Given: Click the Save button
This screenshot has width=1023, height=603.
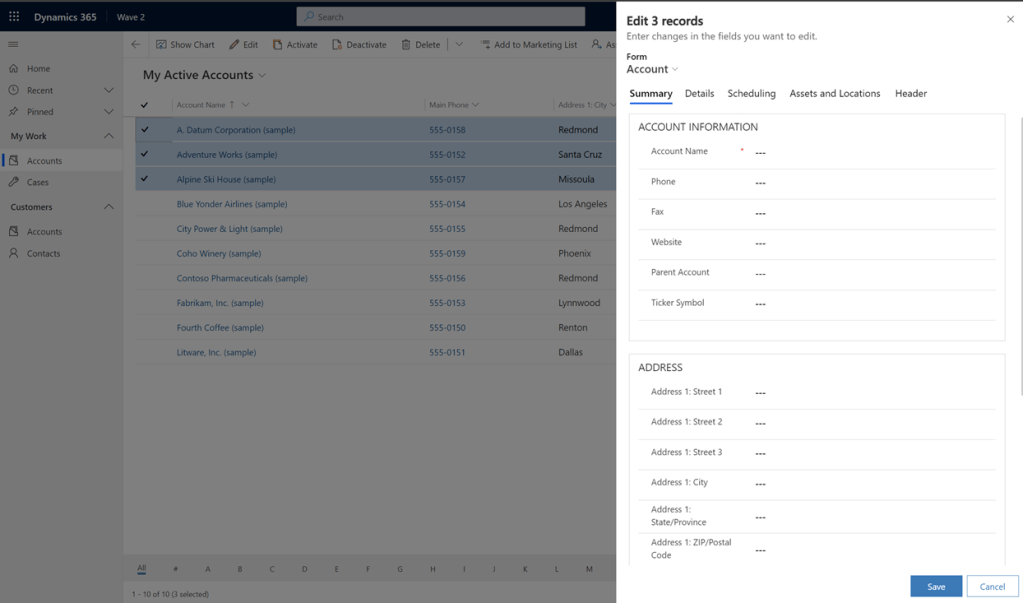Looking at the screenshot, I should 935,586.
